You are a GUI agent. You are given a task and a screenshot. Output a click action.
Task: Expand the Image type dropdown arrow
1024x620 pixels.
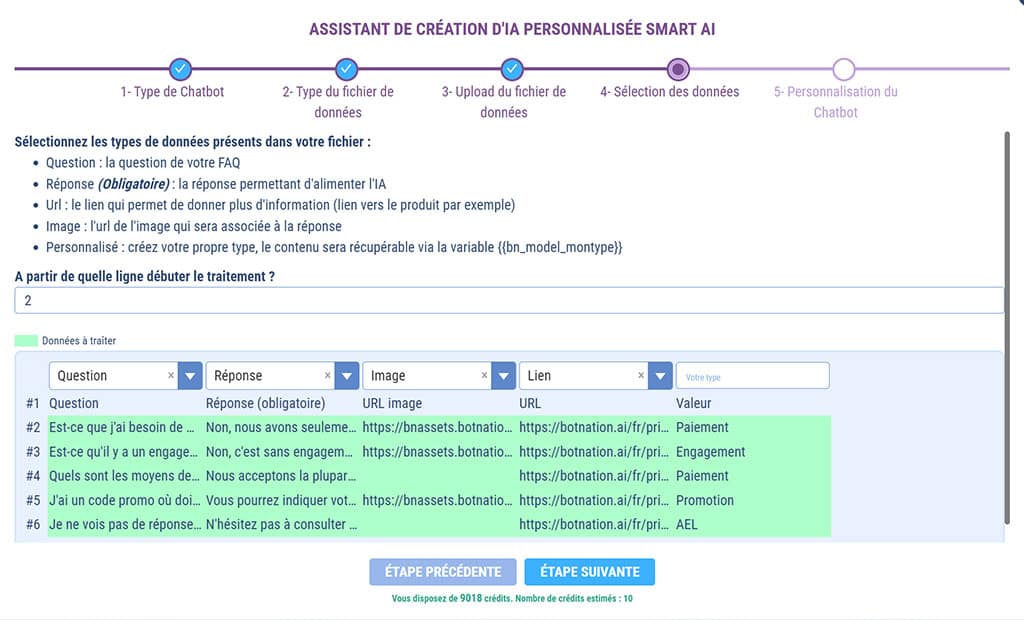pyautogui.click(x=504, y=376)
